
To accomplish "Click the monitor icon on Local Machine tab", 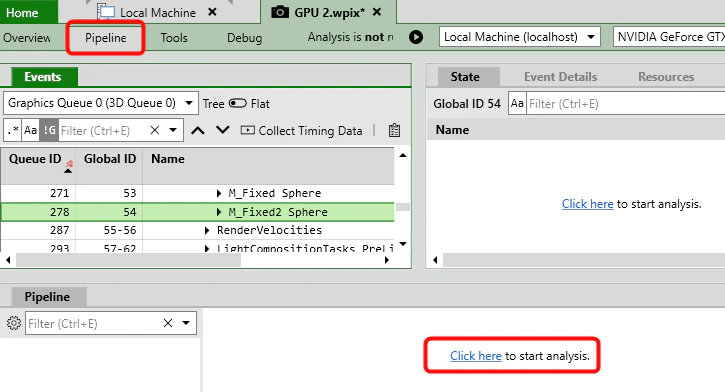I will (107, 12).
